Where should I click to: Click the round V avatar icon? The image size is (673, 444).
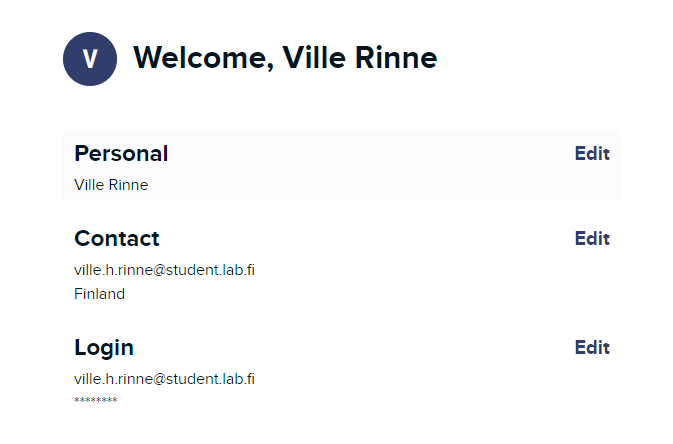click(x=90, y=59)
